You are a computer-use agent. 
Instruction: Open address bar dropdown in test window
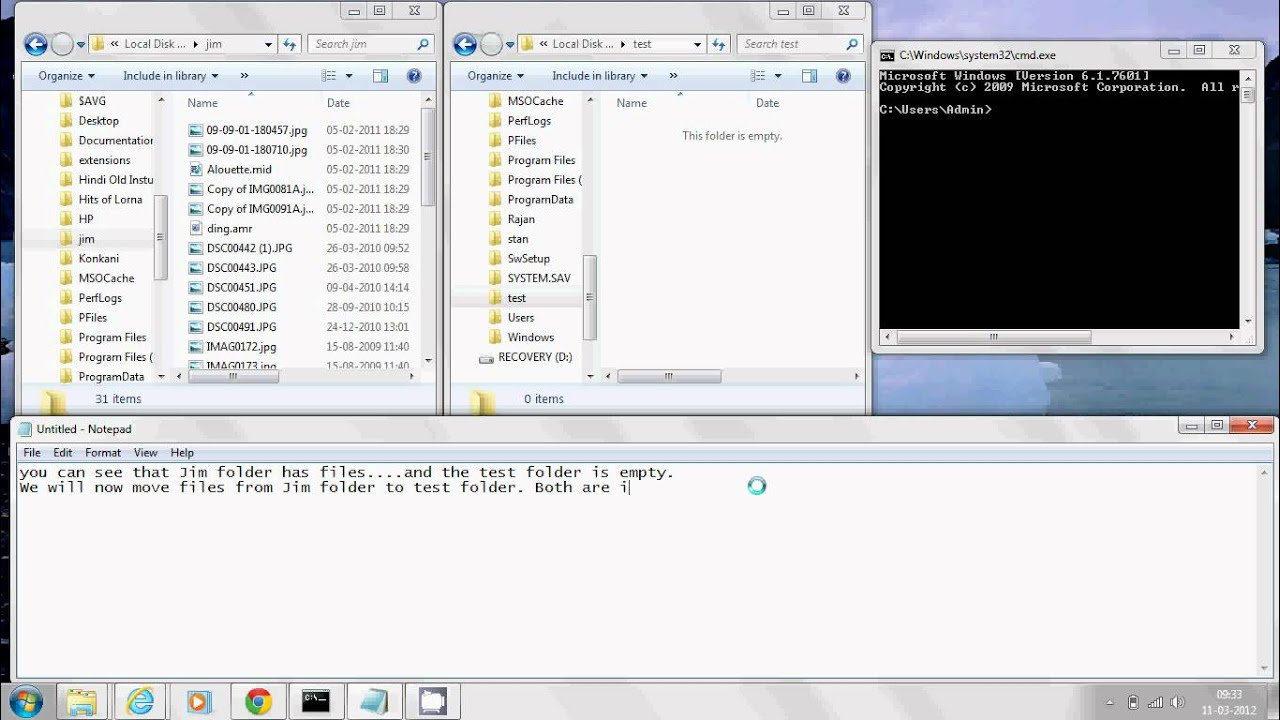tap(697, 44)
